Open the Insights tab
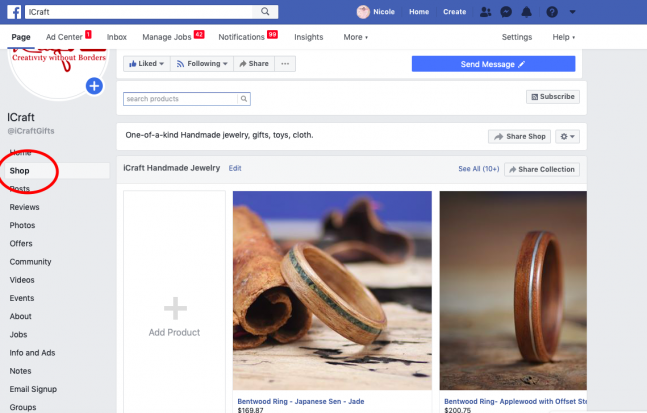Viewport: 647px width, 413px height. point(309,37)
